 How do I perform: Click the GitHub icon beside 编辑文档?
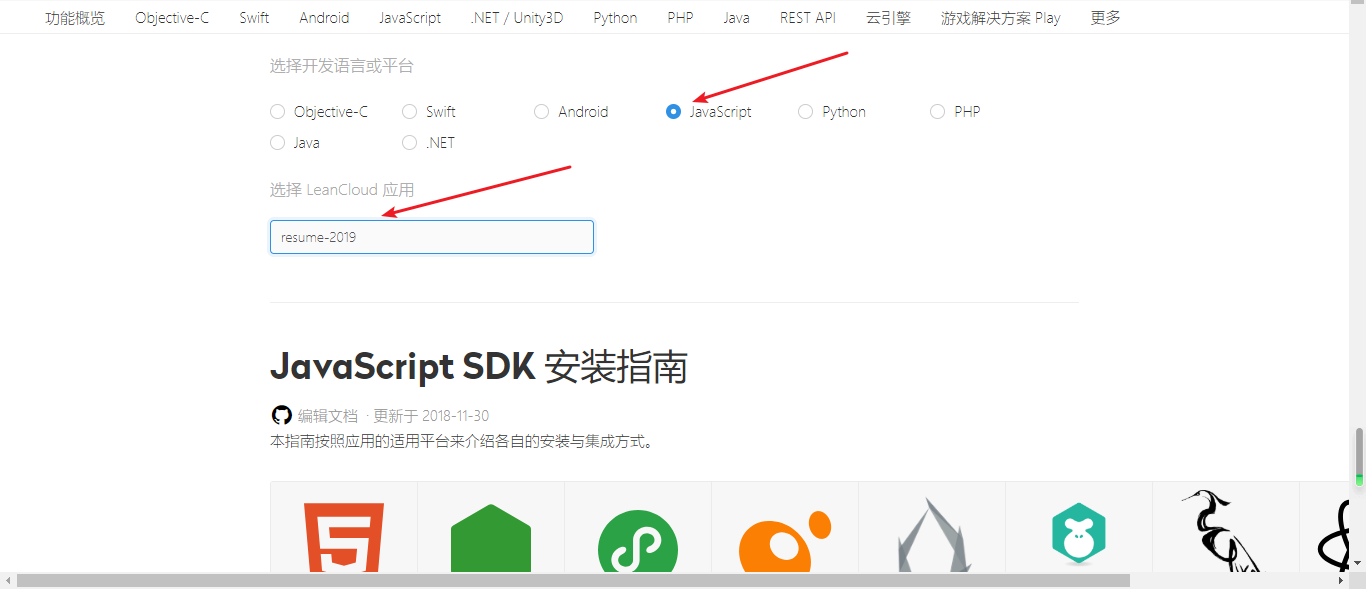coord(281,414)
